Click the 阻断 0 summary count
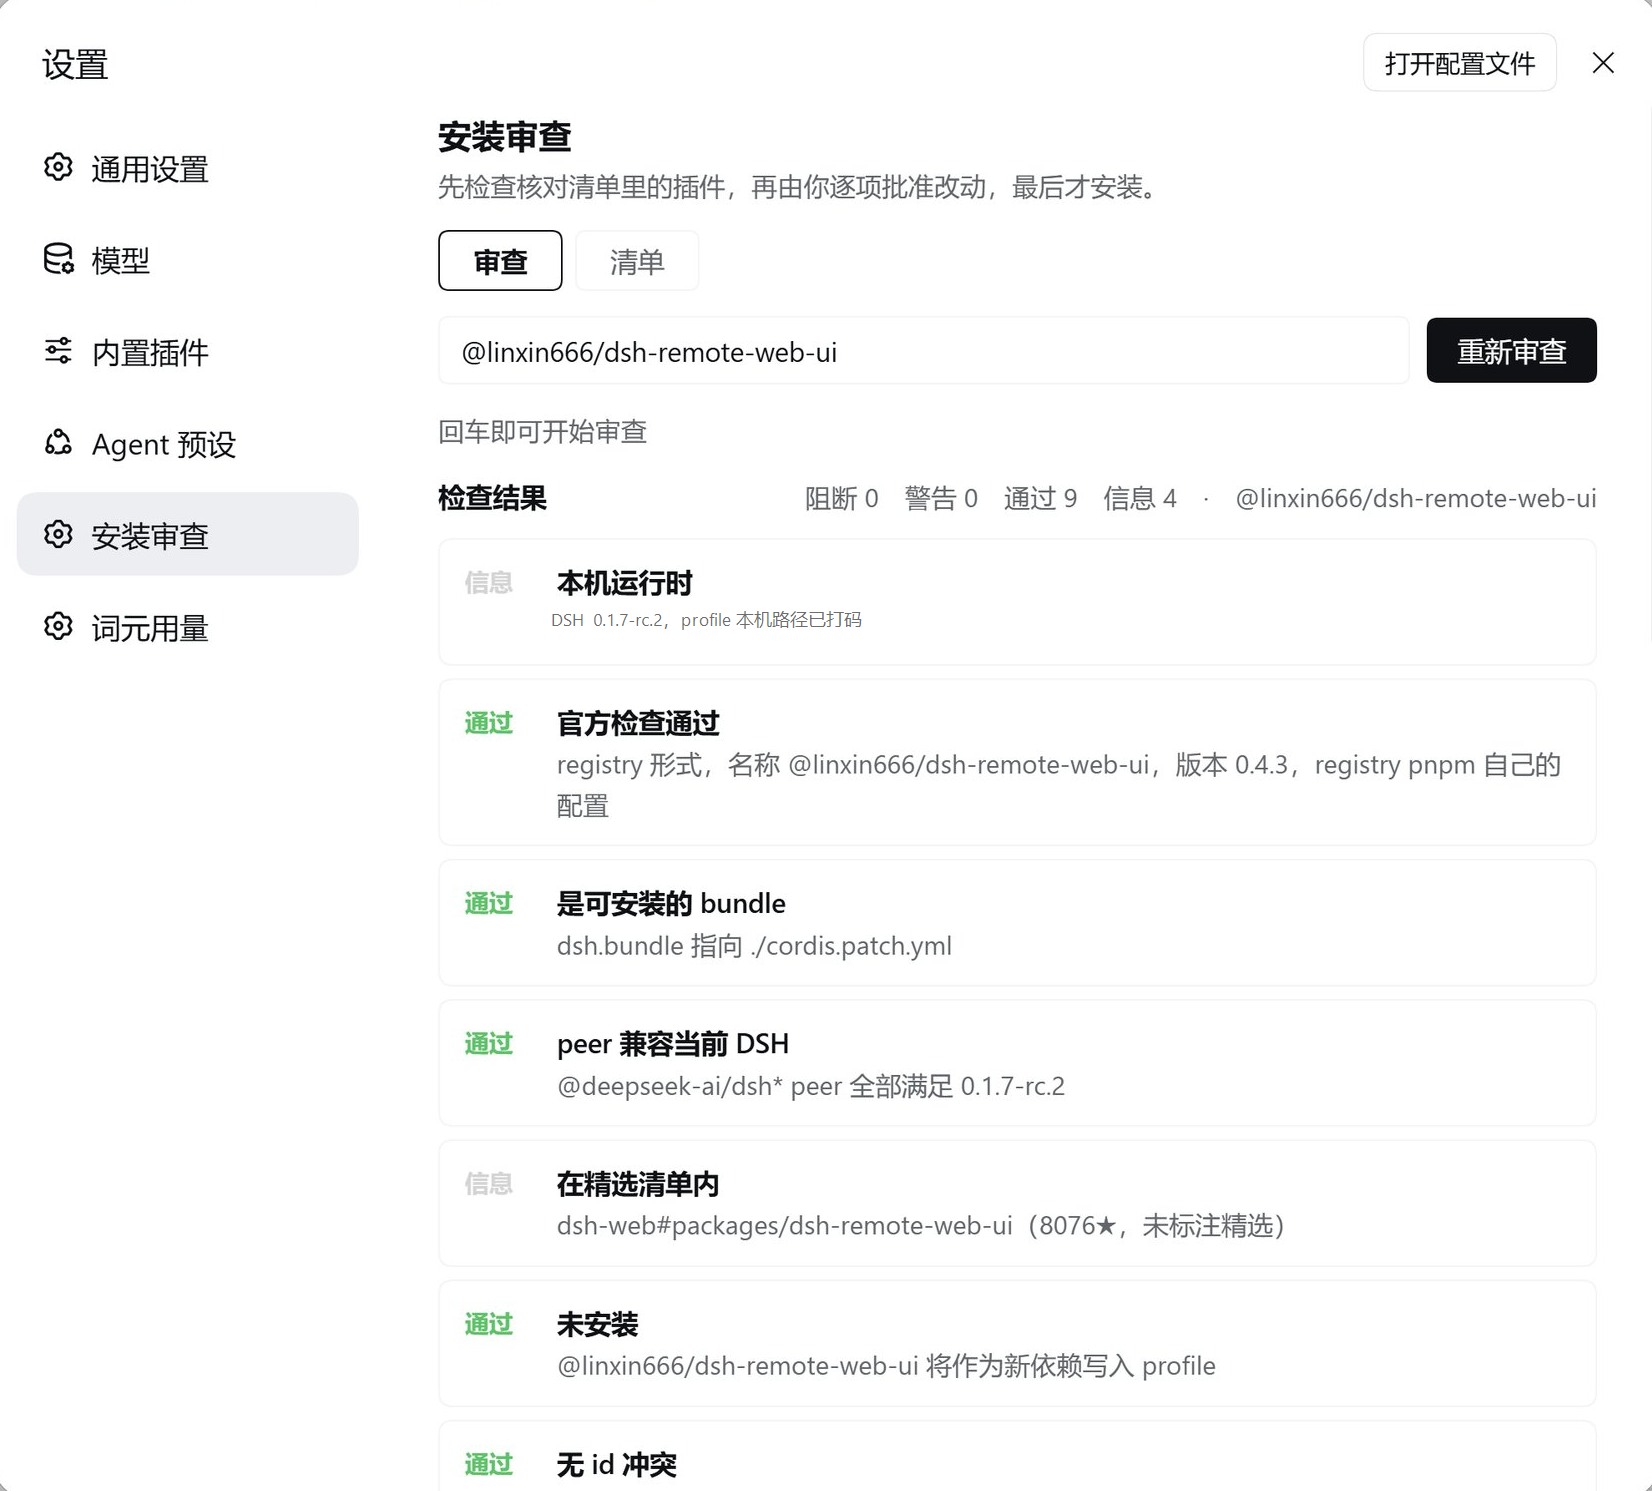Image resolution: width=1652 pixels, height=1491 pixels. point(841,498)
